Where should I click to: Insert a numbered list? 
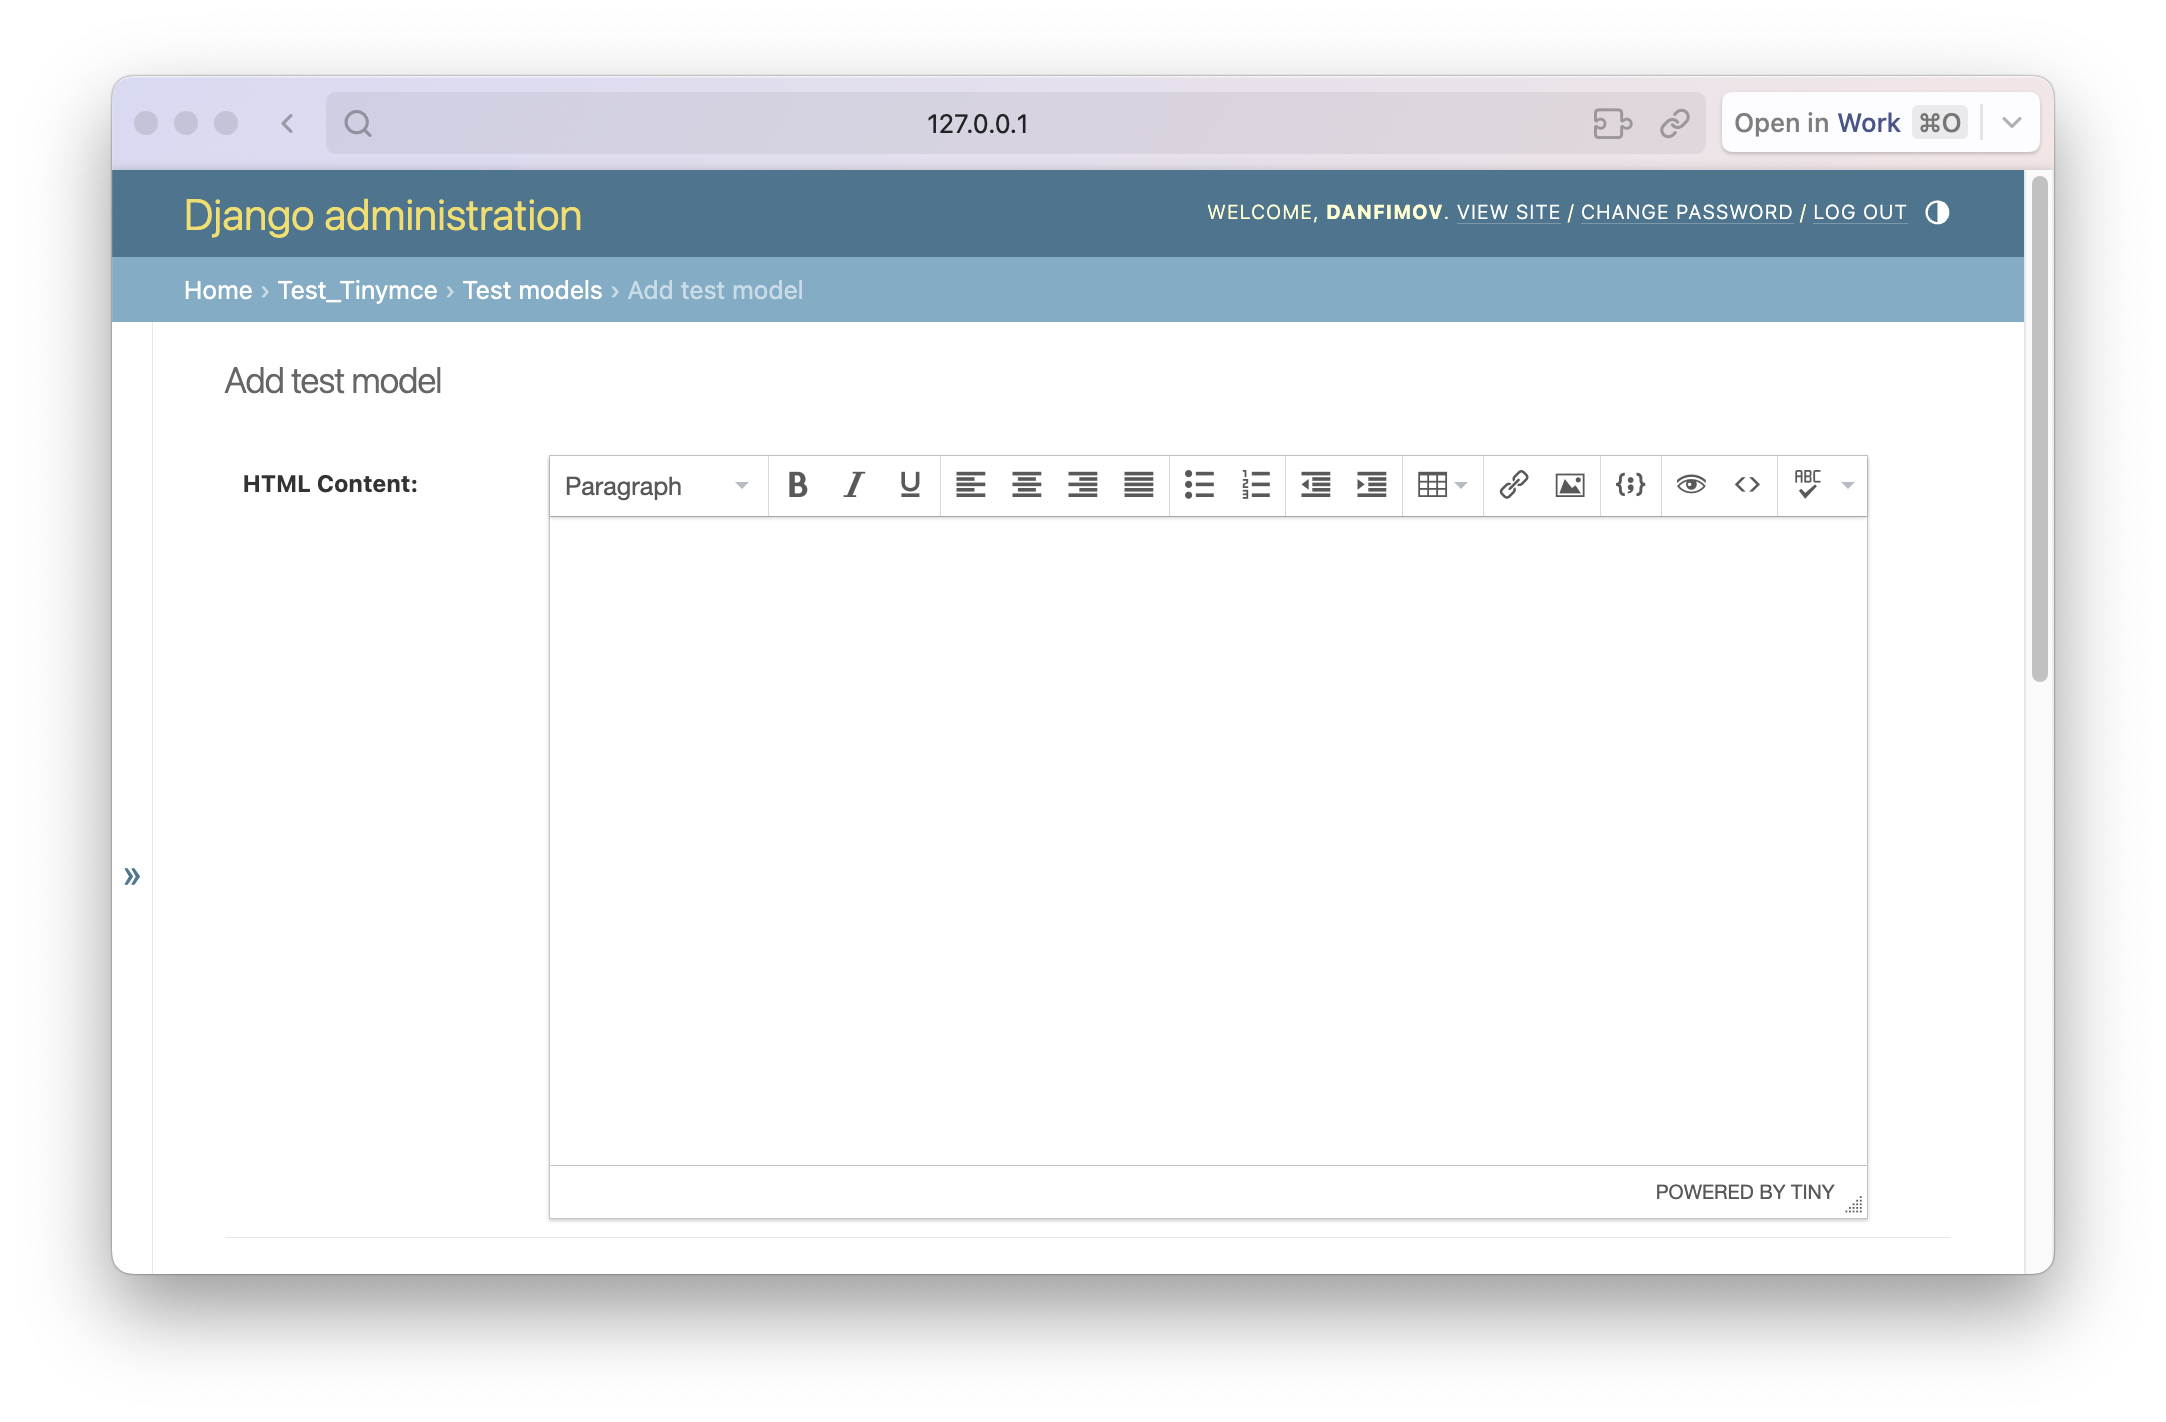tap(1255, 485)
